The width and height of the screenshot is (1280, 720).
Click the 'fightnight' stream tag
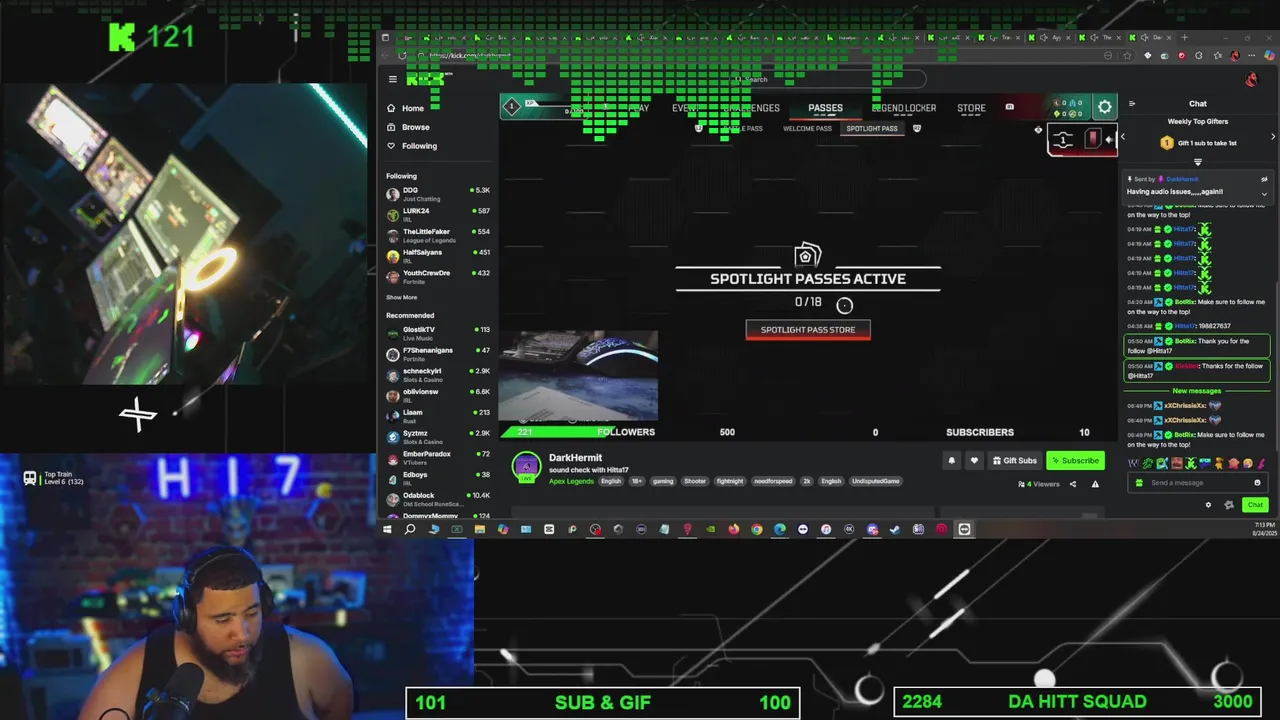point(730,481)
